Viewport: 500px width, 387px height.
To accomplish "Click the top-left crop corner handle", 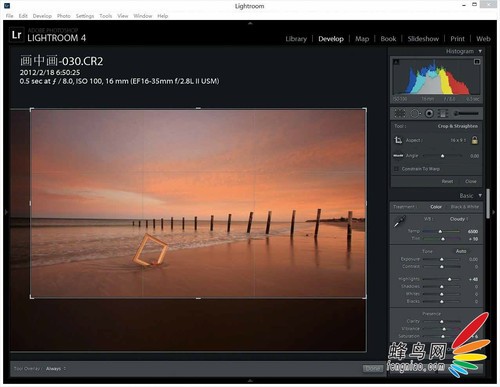I will click(x=32, y=110).
